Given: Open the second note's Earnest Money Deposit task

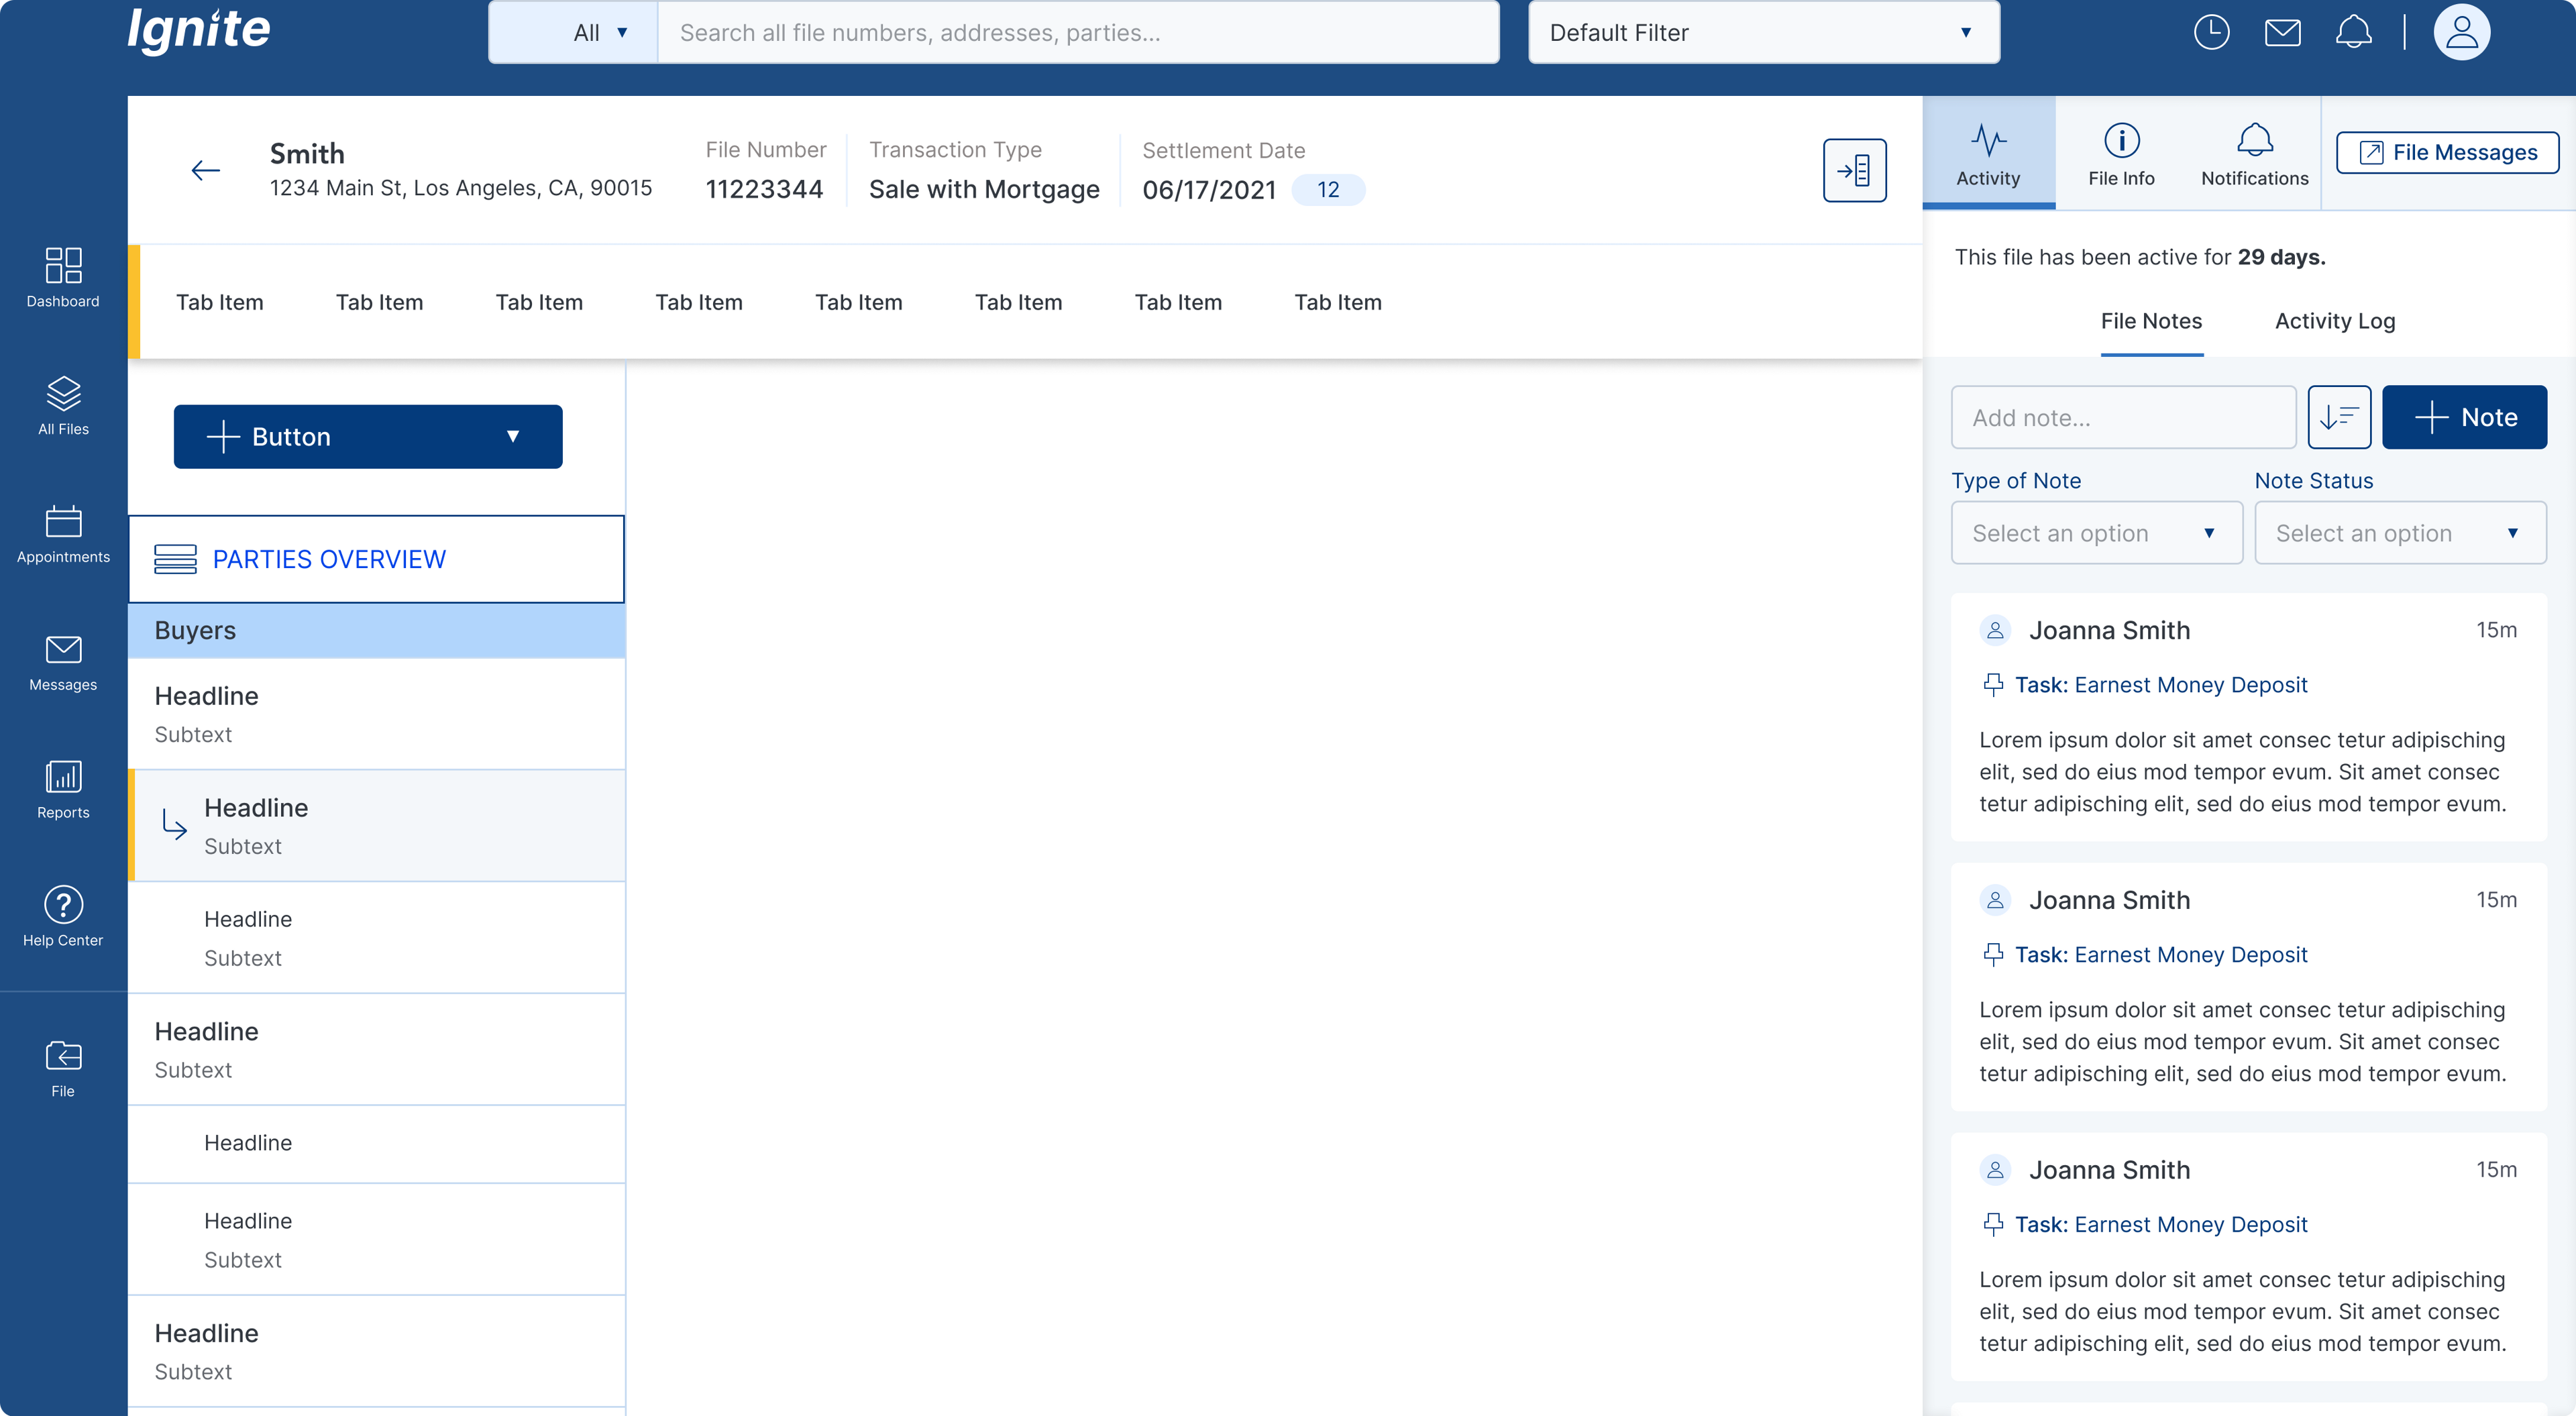Looking at the screenshot, I should 2161,955.
